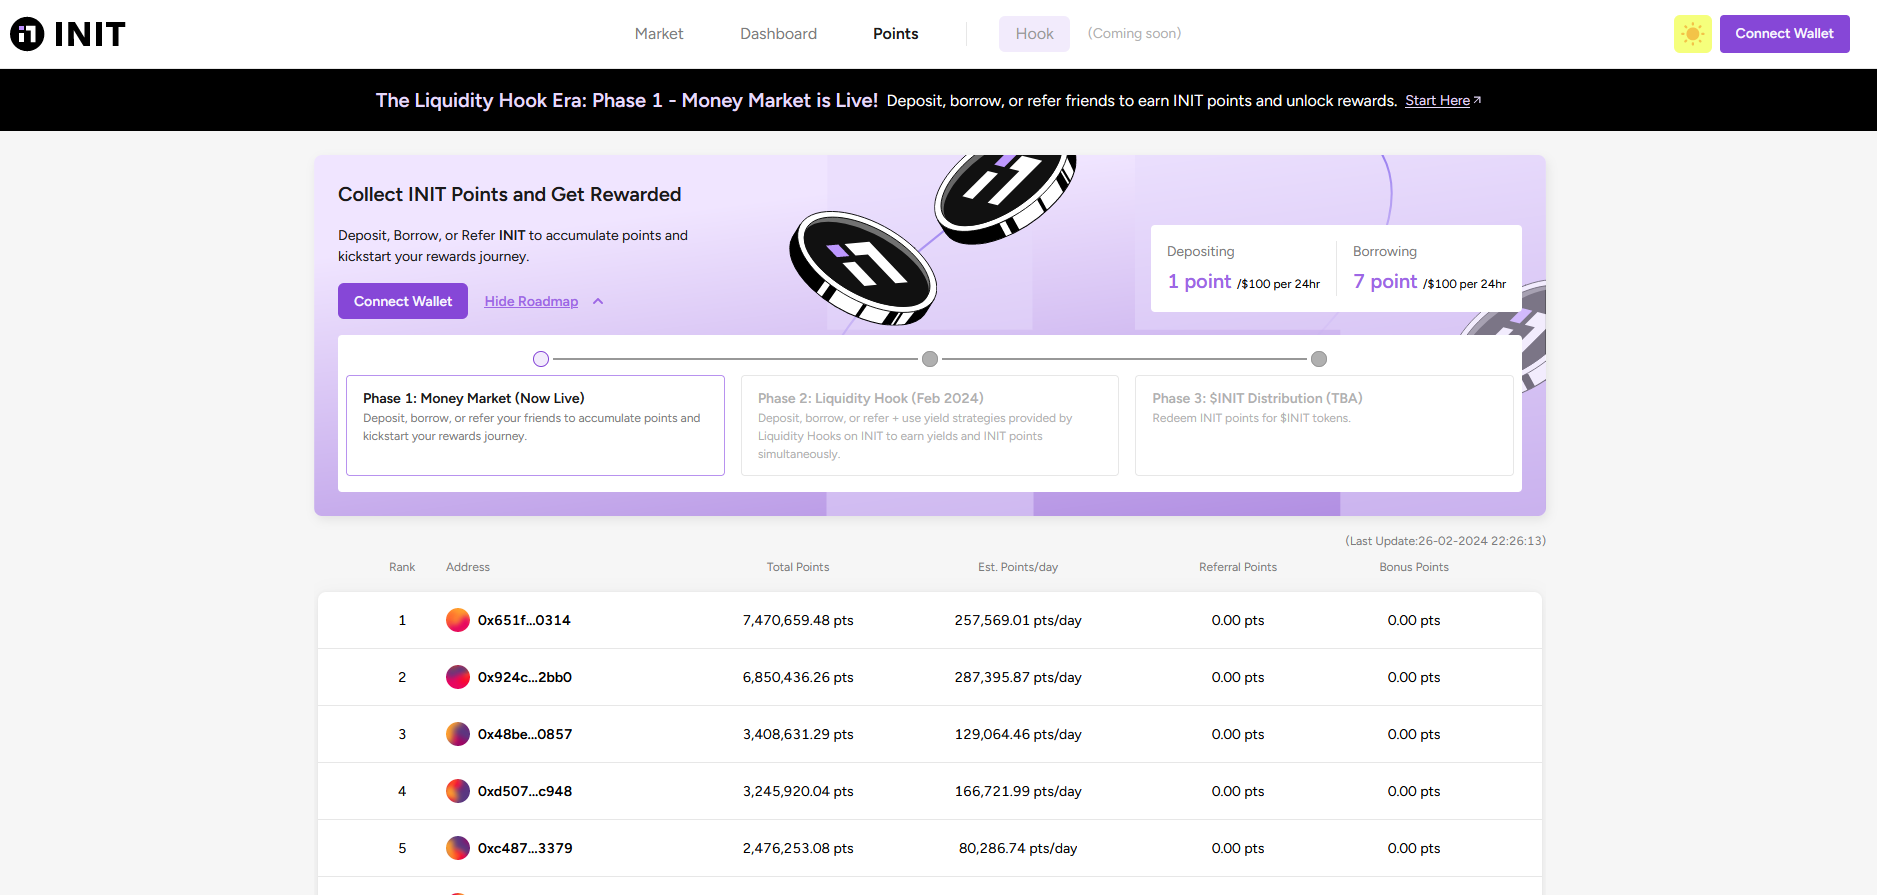Click the 80,286.74 pts/day estimate
The width and height of the screenshot is (1877, 895).
pyautogui.click(x=1018, y=848)
